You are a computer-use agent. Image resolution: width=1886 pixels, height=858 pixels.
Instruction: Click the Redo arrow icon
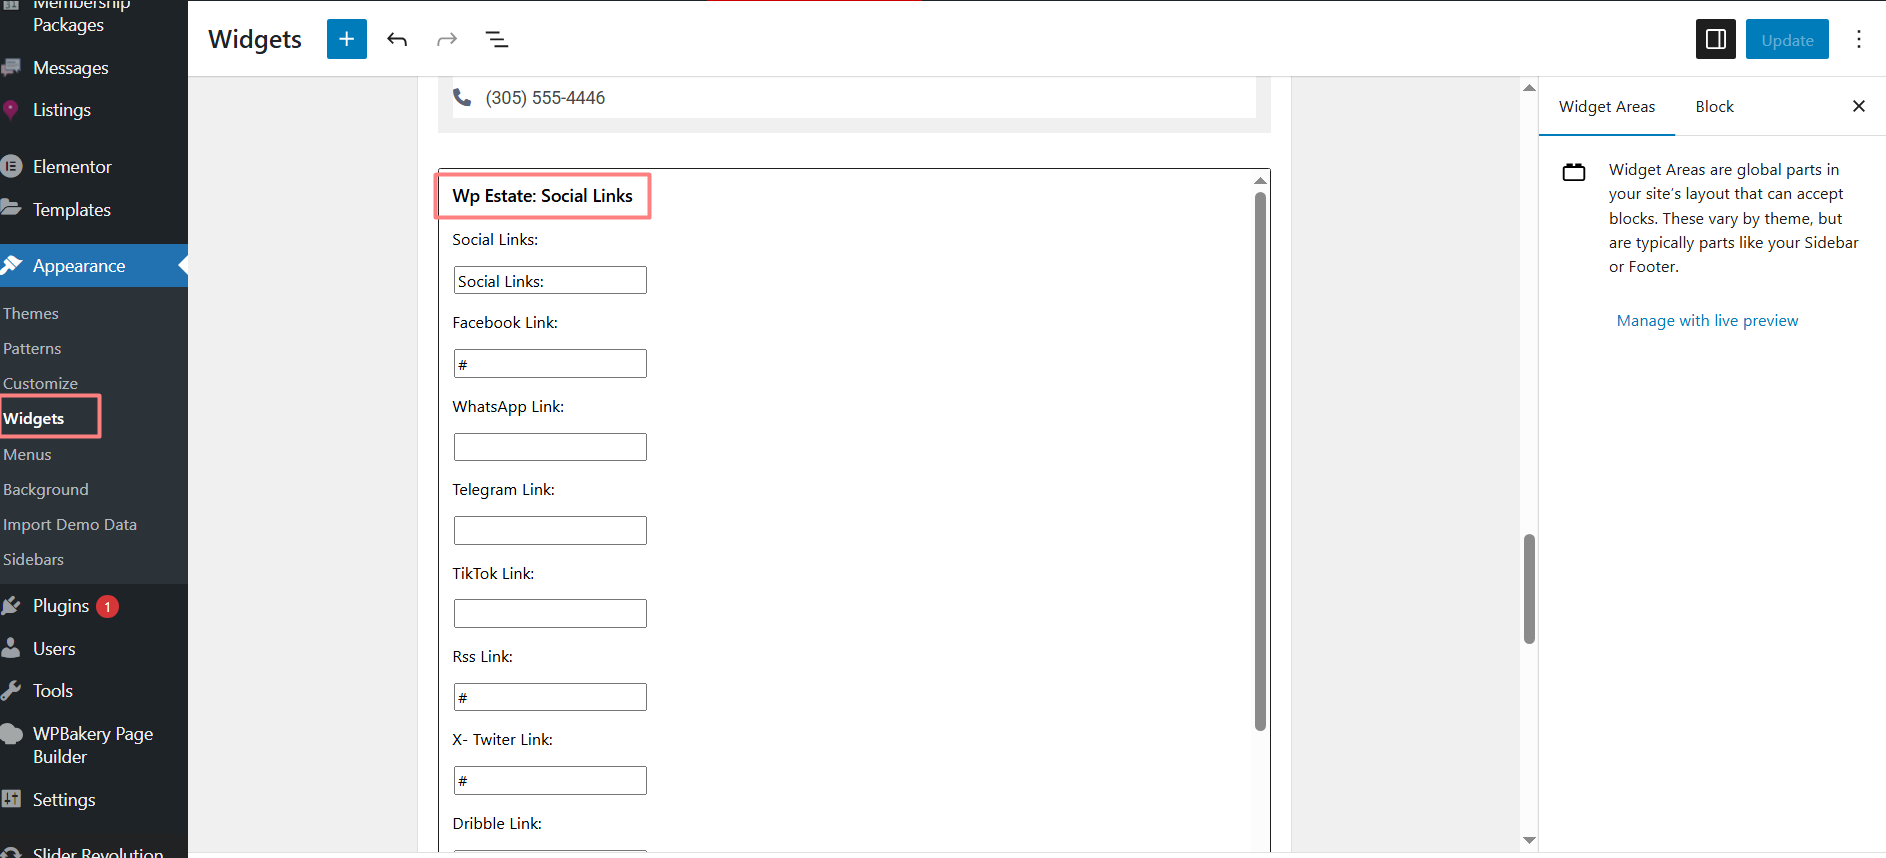[x=447, y=39]
